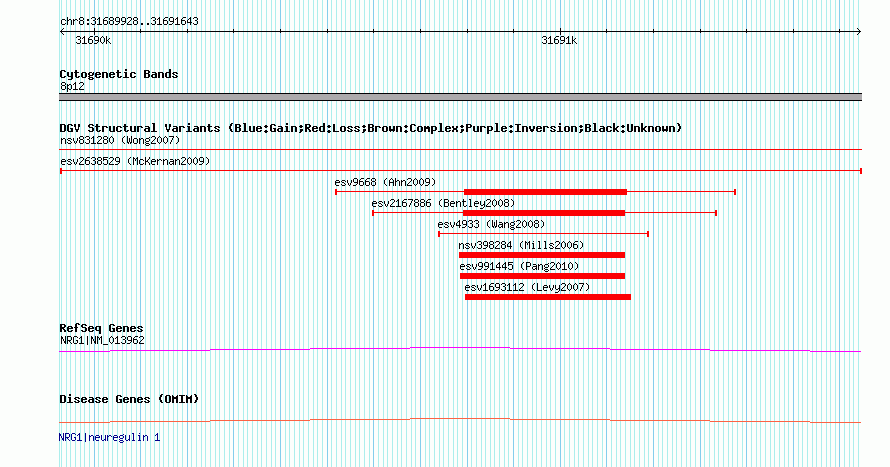The width and height of the screenshot is (890, 467).
Task: Click the NRG1|NM_013962 transcript label
Action: [102, 340]
